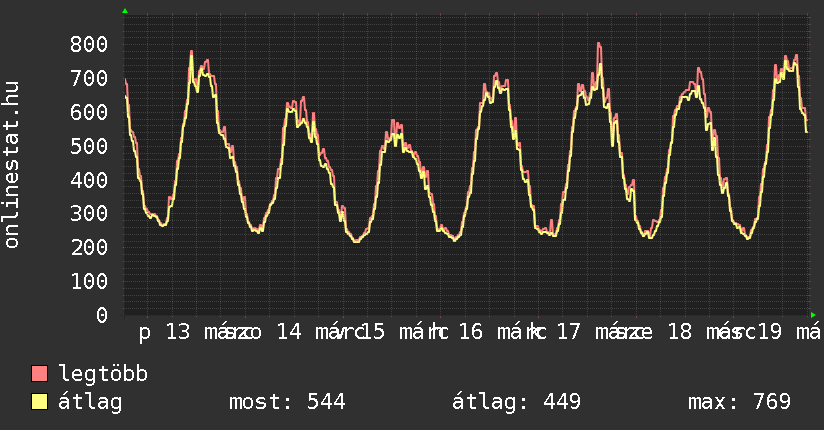The width and height of the screenshot is (824, 430).
Task: Click the yellow átlag legend swatch
Action: [x=39, y=403]
